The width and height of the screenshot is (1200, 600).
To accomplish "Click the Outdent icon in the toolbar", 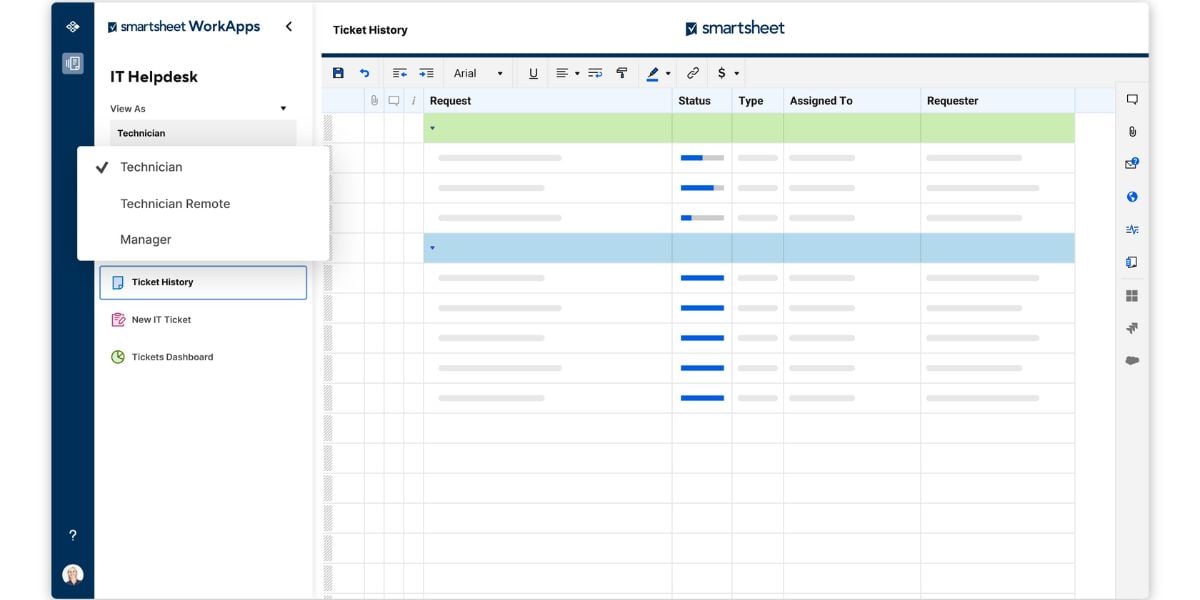I will pyautogui.click(x=400, y=73).
